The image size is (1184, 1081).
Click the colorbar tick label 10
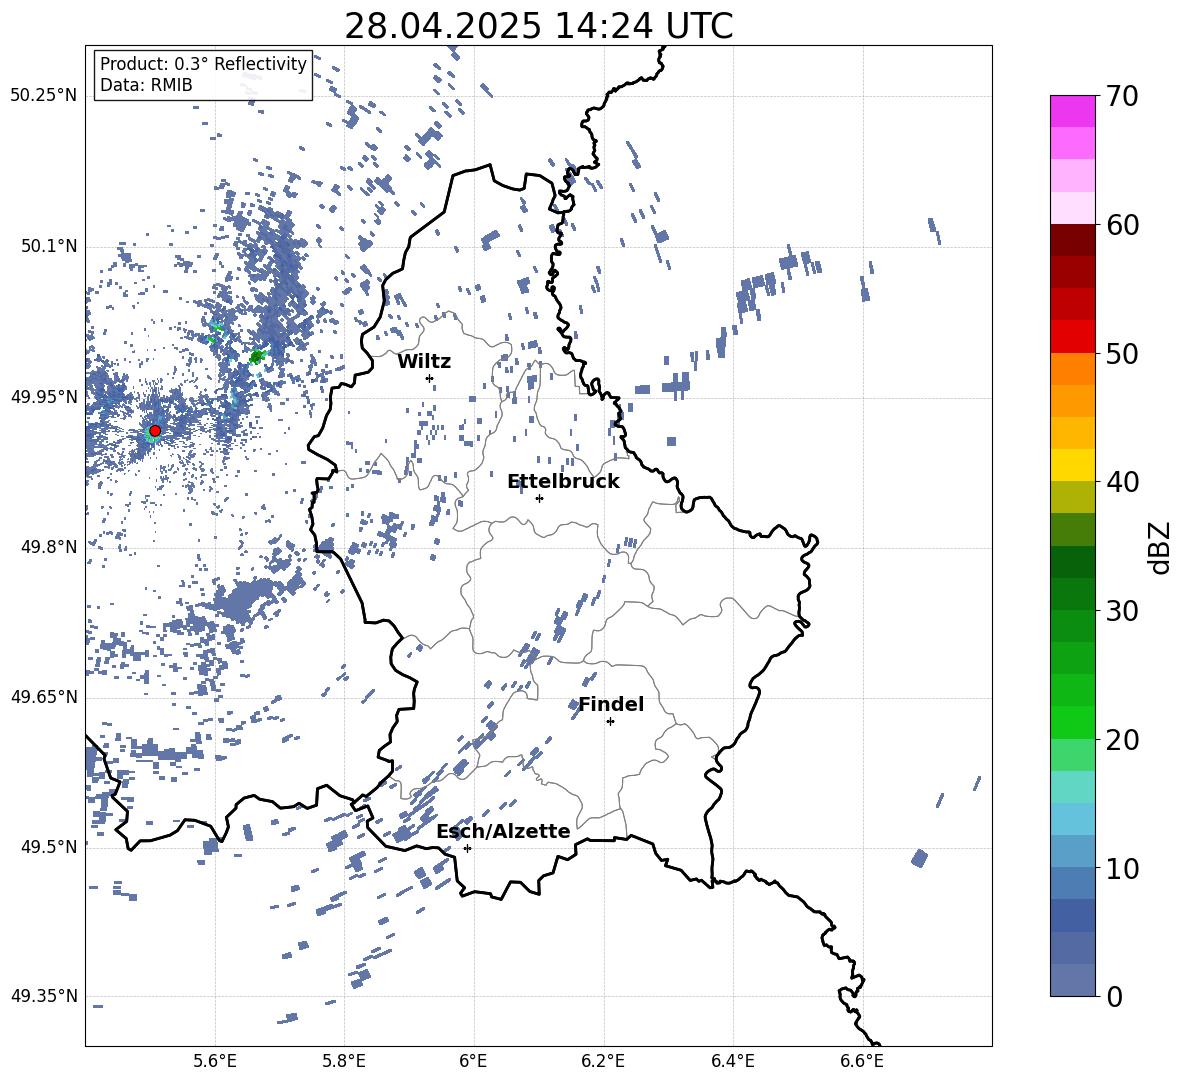click(x=1122, y=868)
